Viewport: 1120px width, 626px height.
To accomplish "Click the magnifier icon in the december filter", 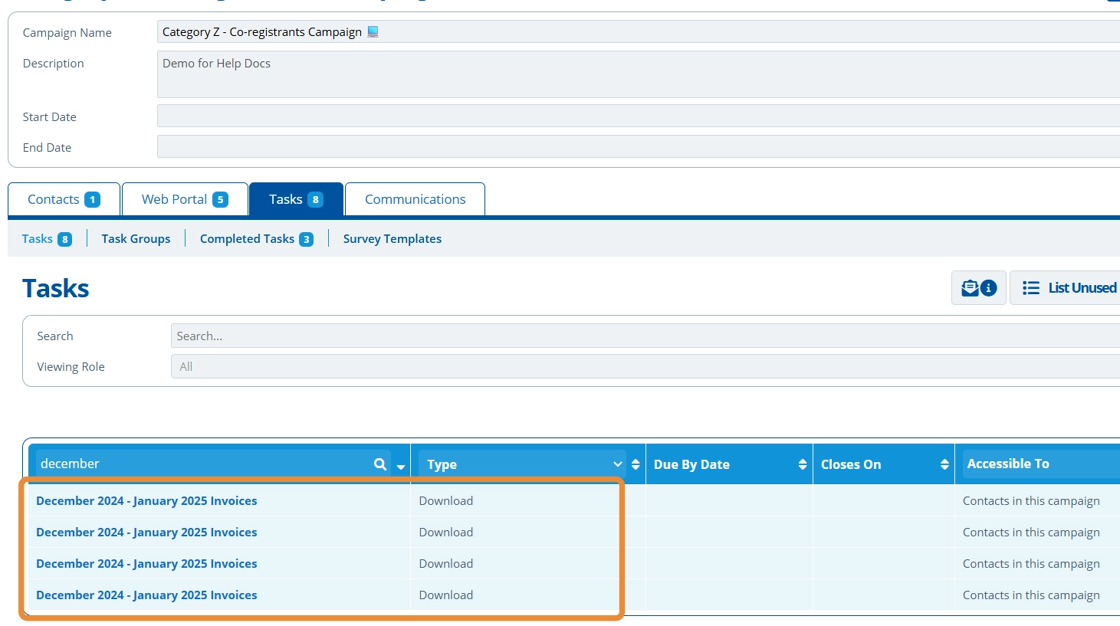I will [380, 464].
